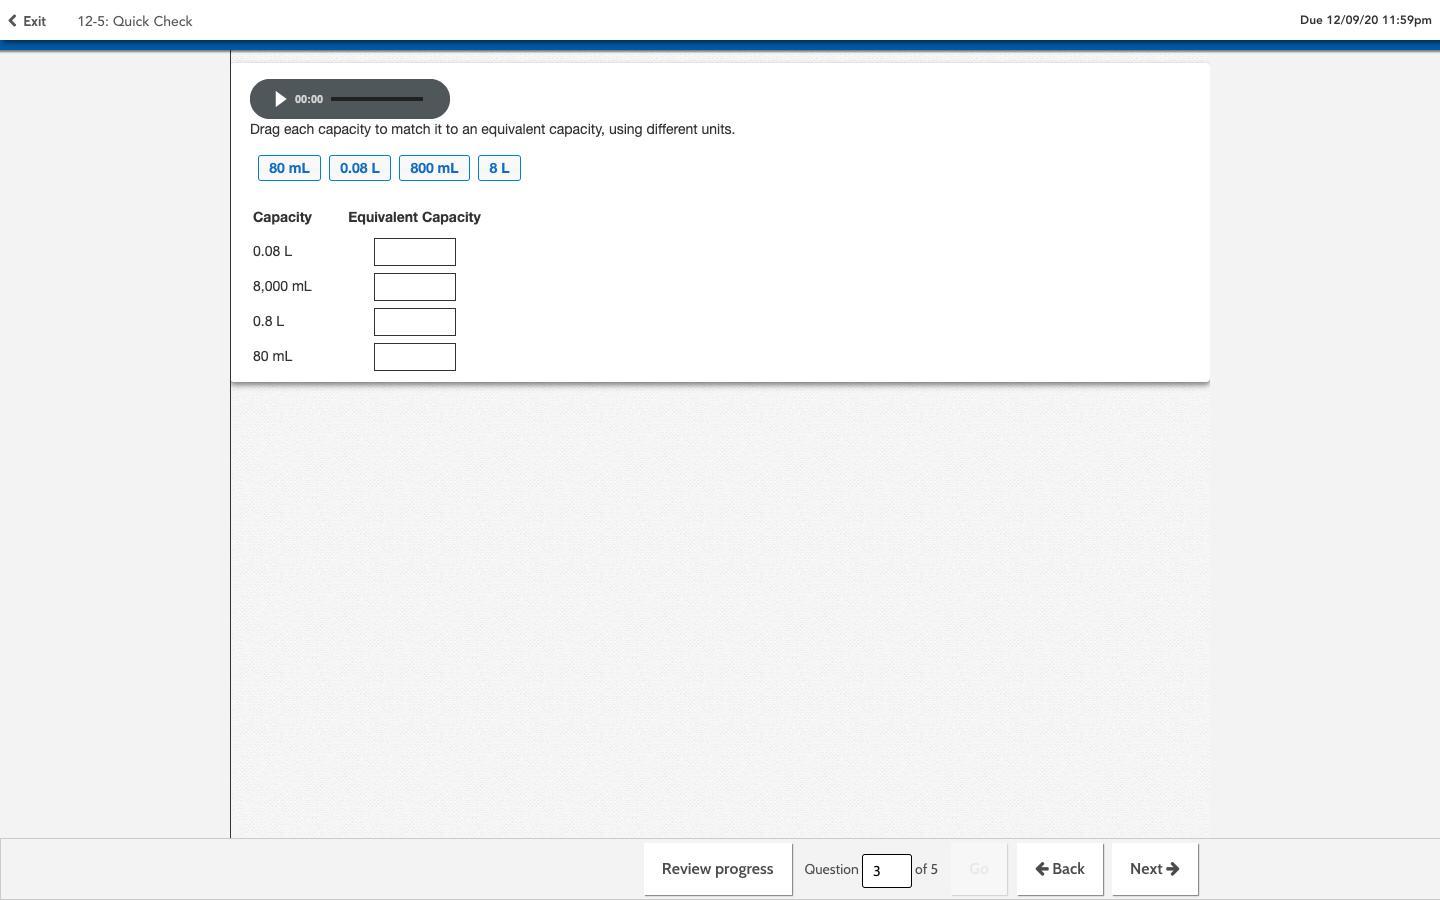
Task: Advance to the next question
Action: coord(1155,869)
